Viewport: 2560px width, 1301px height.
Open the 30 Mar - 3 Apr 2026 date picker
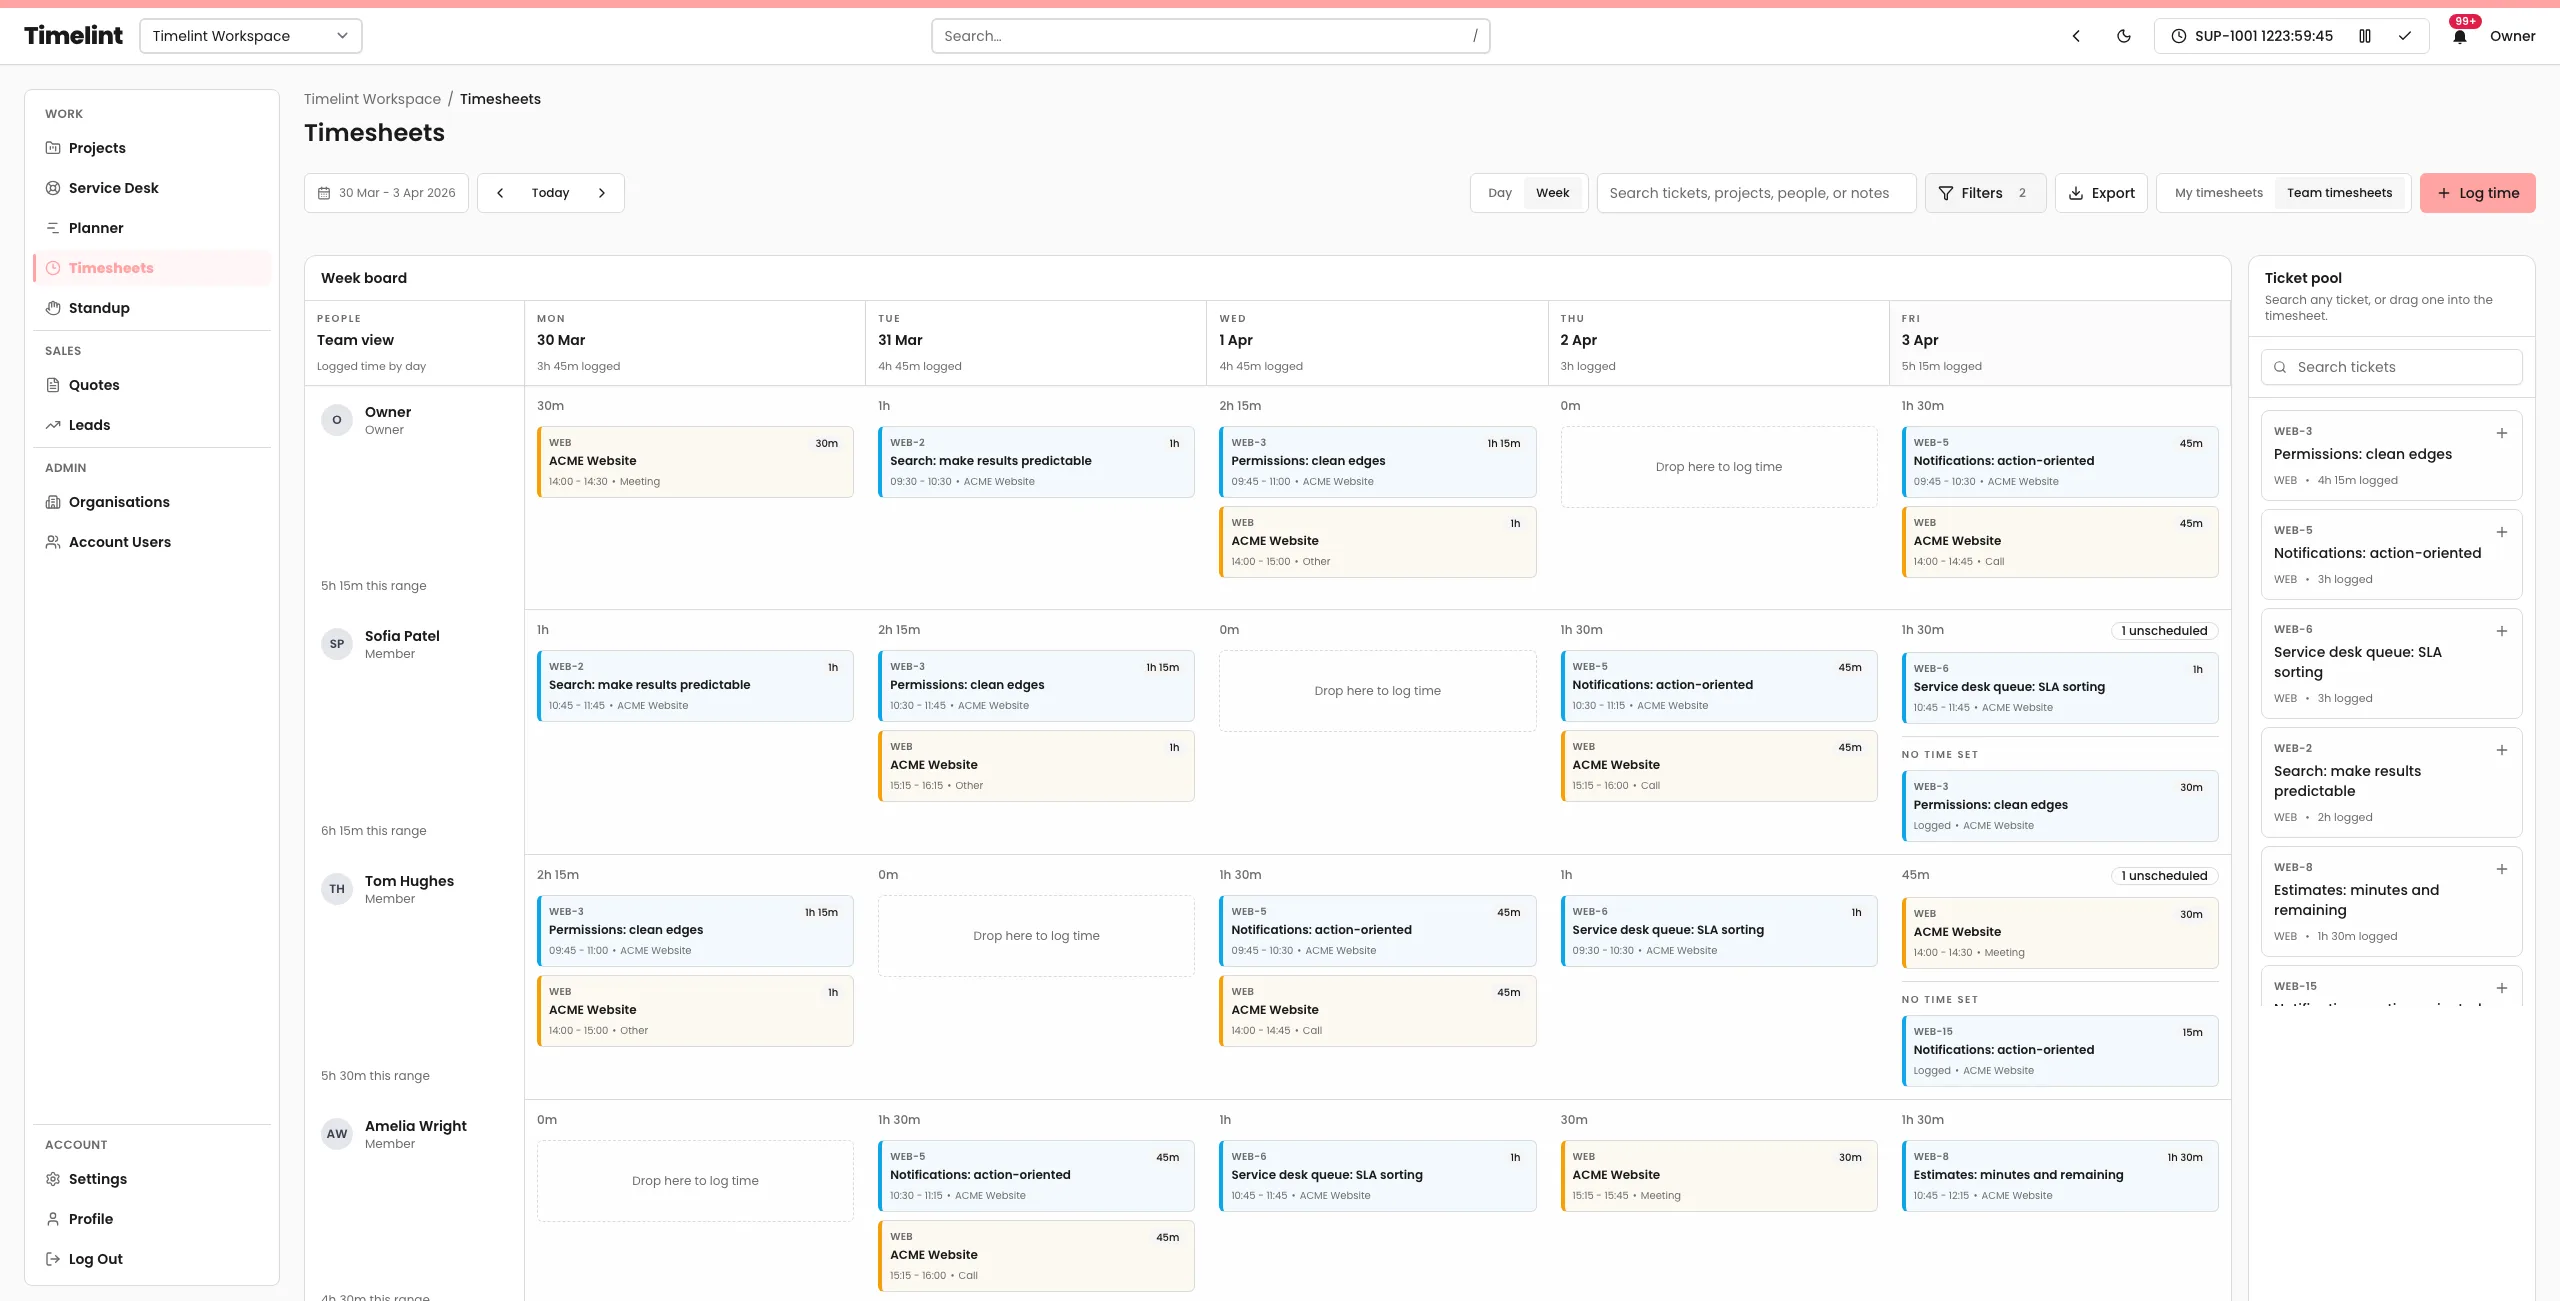click(x=386, y=193)
